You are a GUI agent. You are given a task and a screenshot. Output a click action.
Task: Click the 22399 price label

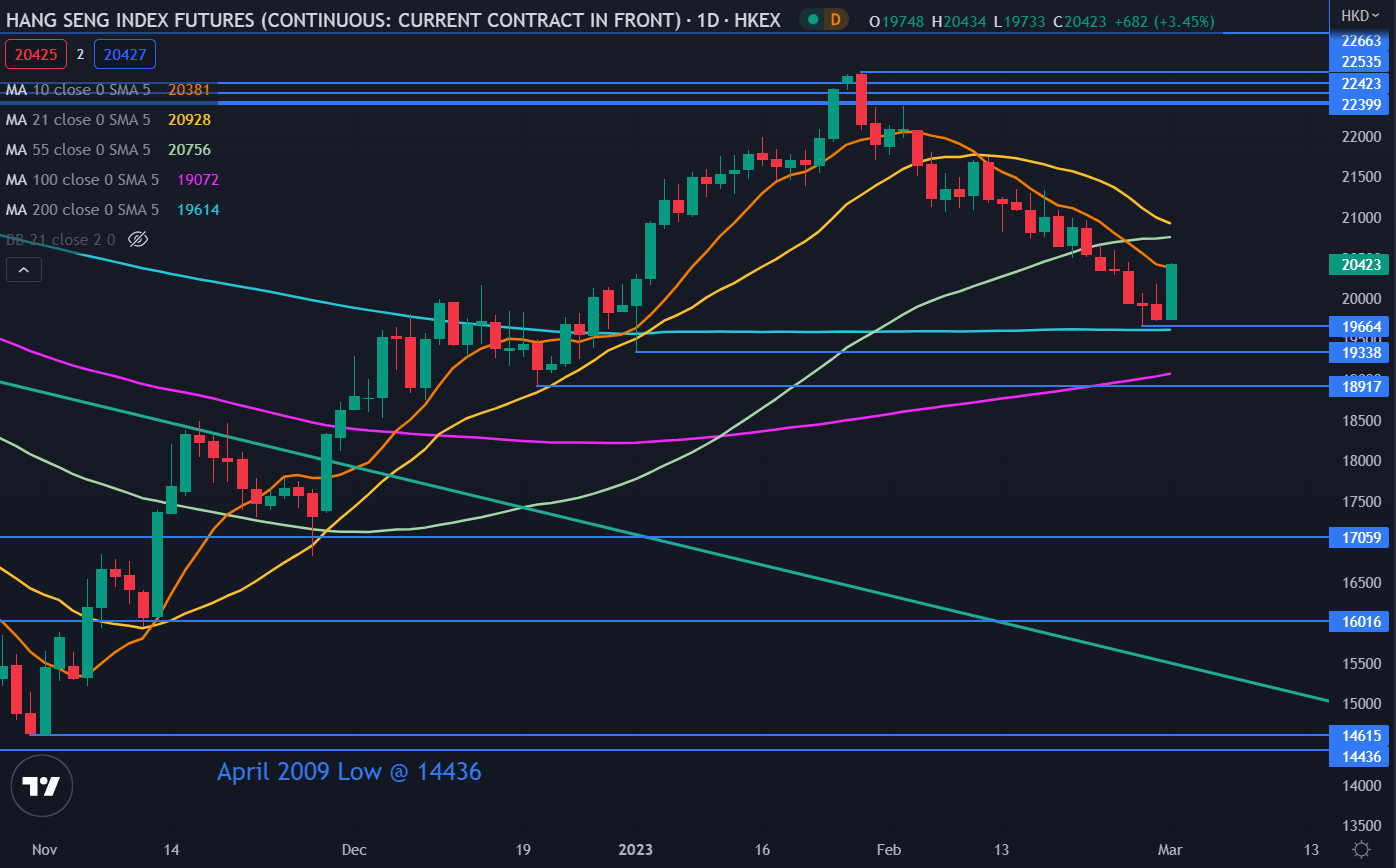(x=1361, y=105)
